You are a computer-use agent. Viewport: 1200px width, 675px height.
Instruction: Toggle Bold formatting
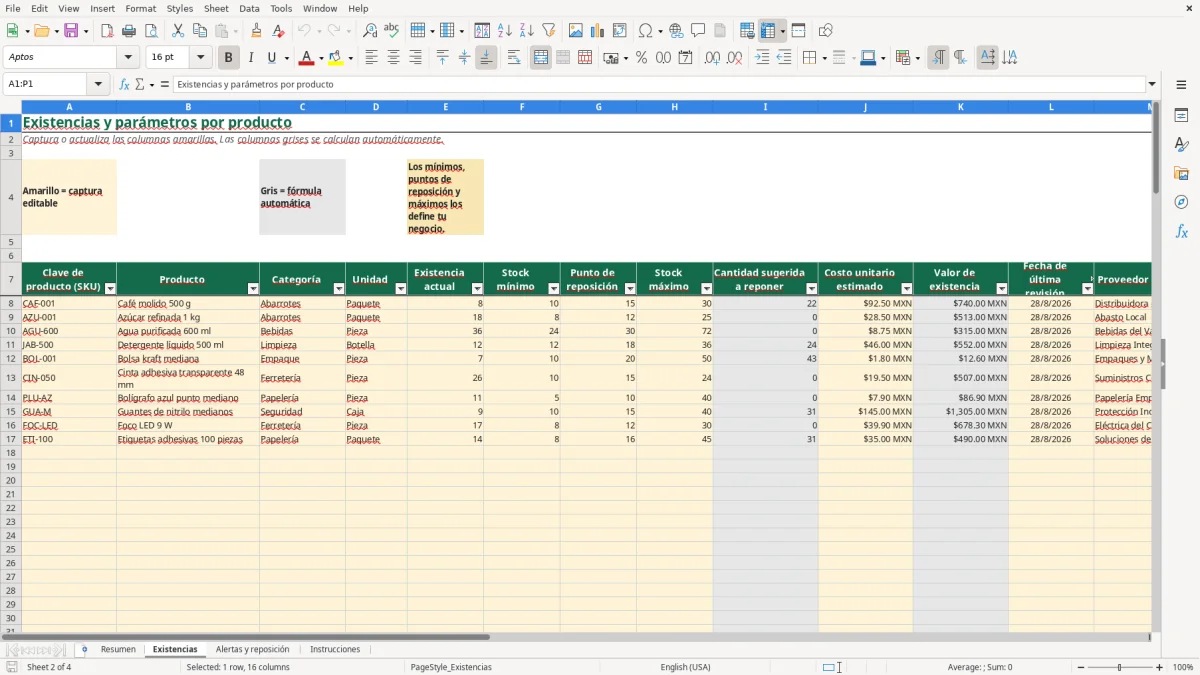(229, 58)
